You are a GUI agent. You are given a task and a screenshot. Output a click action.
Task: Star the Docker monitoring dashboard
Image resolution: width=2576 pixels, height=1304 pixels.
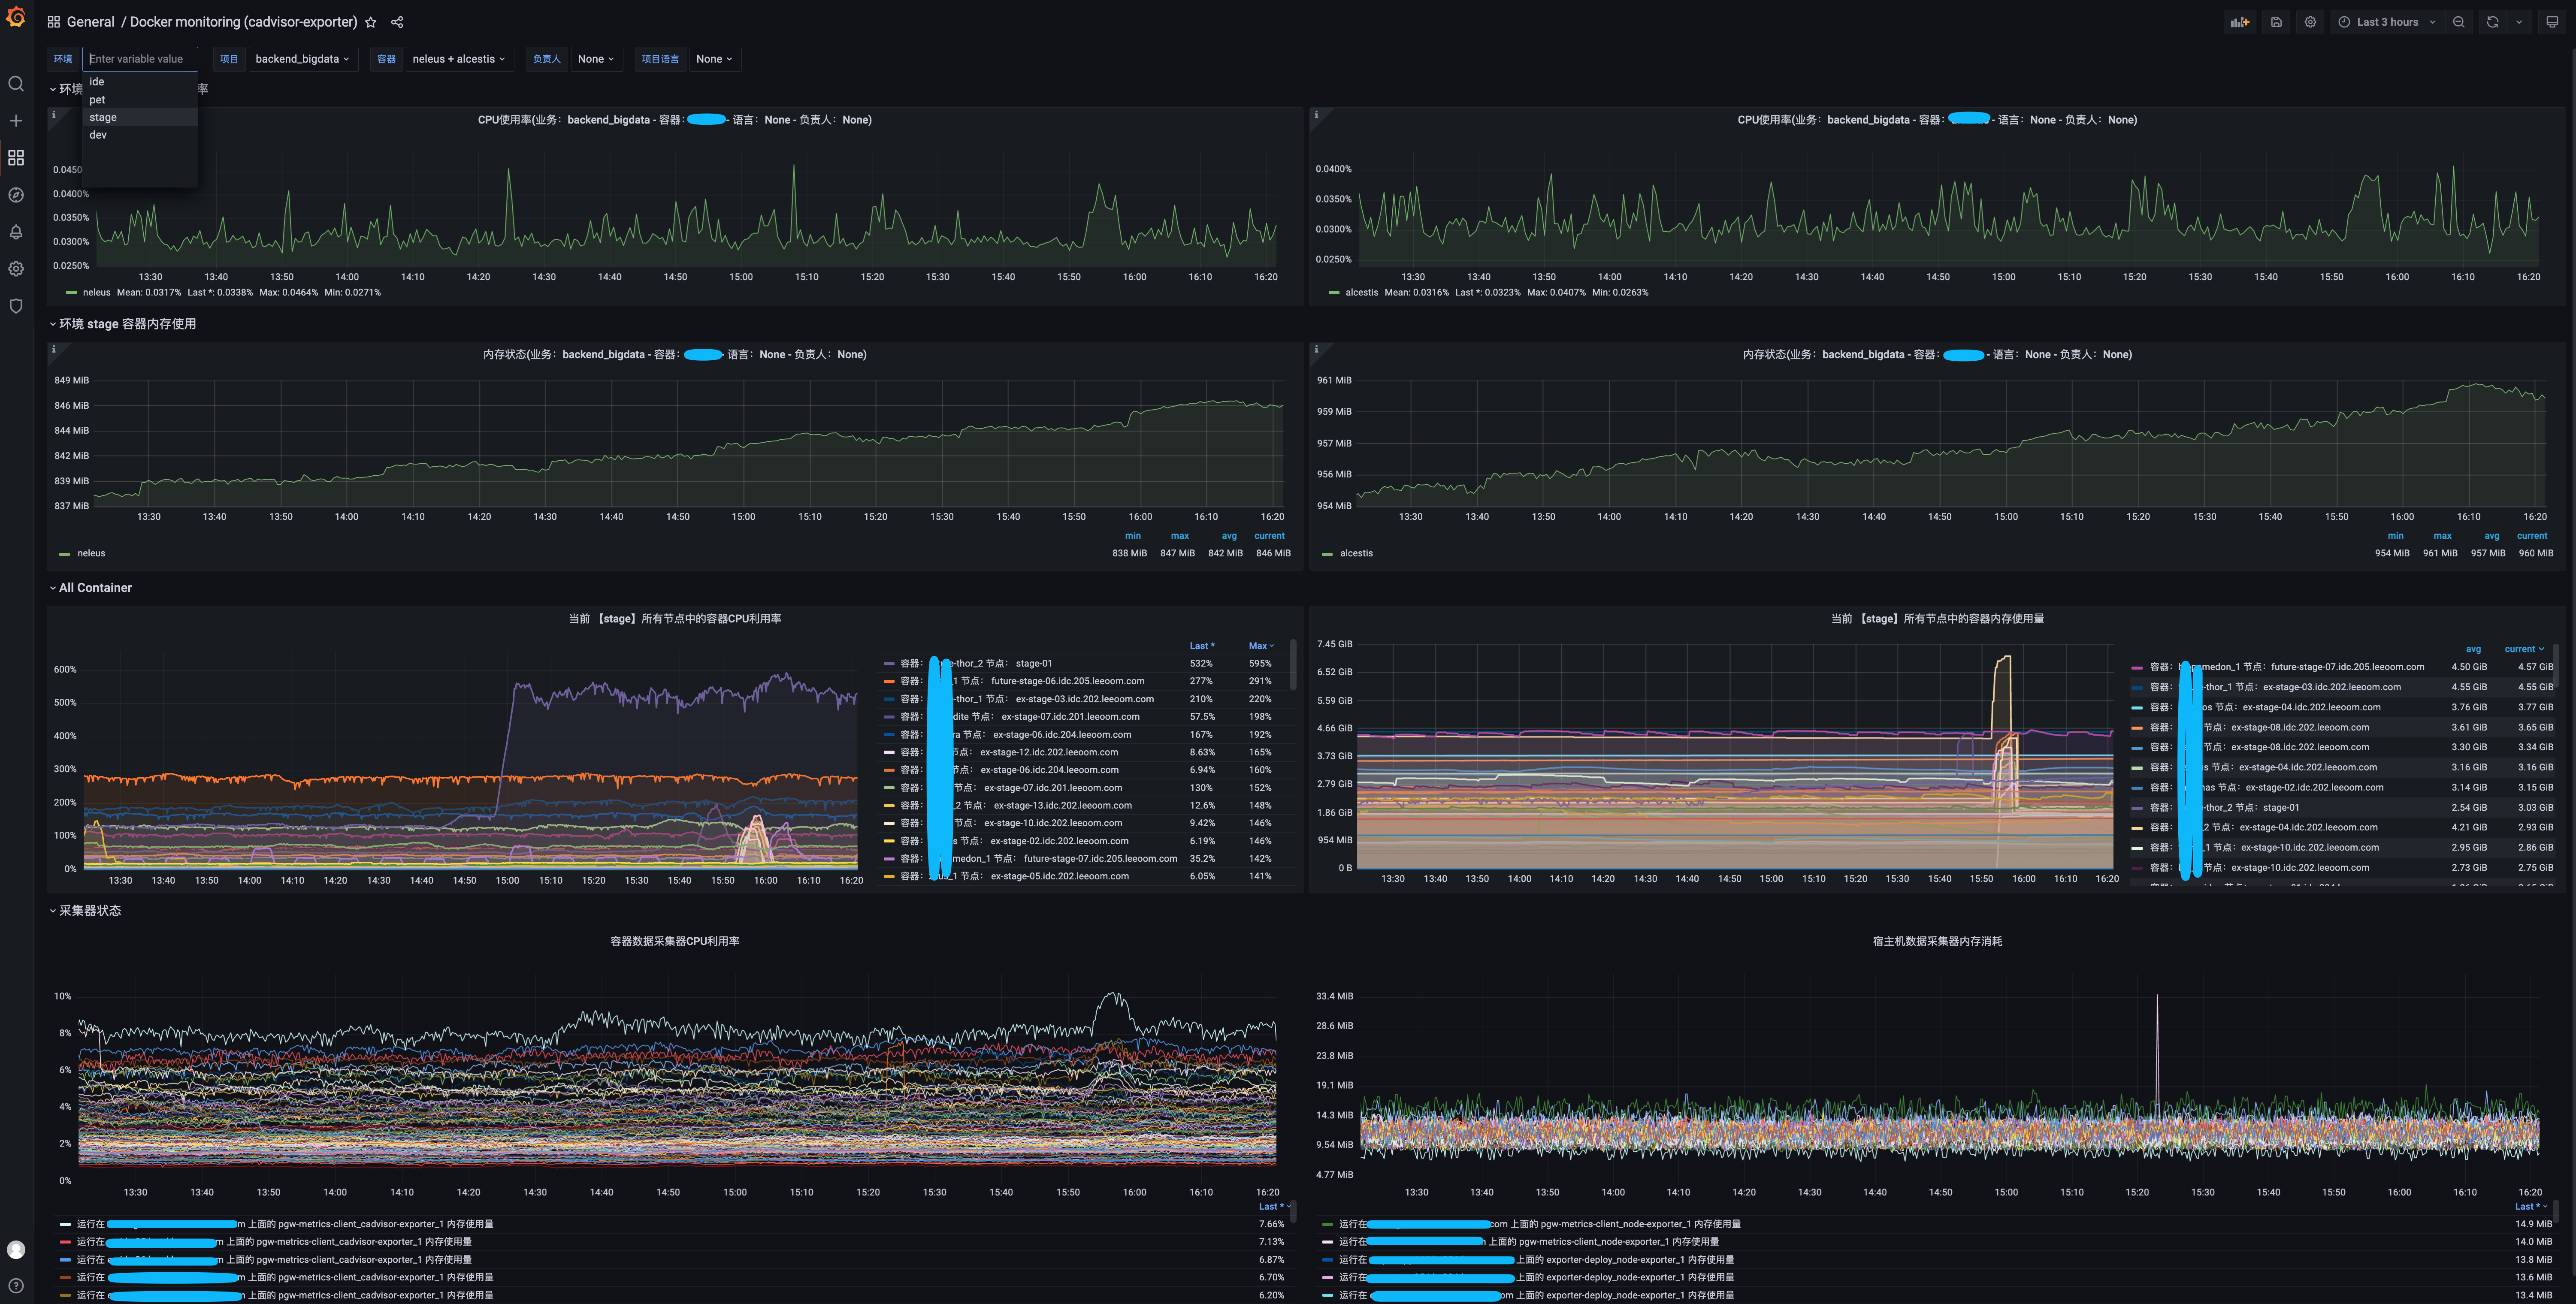tap(371, 22)
